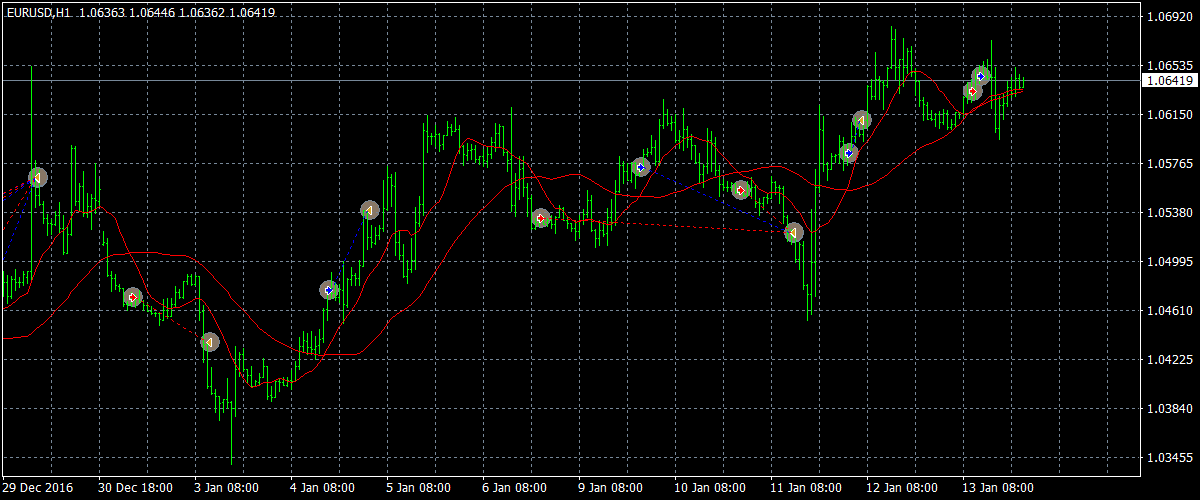Image resolution: width=1200 pixels, height=500 pixels.
Task: Click red sell arrow marker near 30 Dec 18:00
Action: [132, 297]
